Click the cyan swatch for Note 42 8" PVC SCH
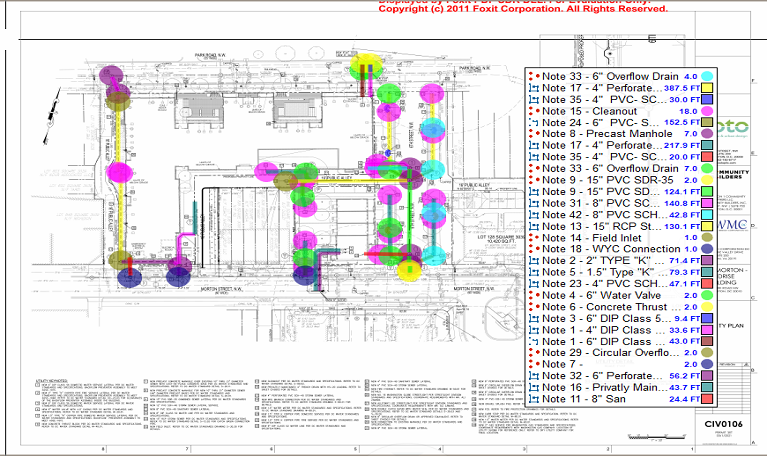 point(707,214)
